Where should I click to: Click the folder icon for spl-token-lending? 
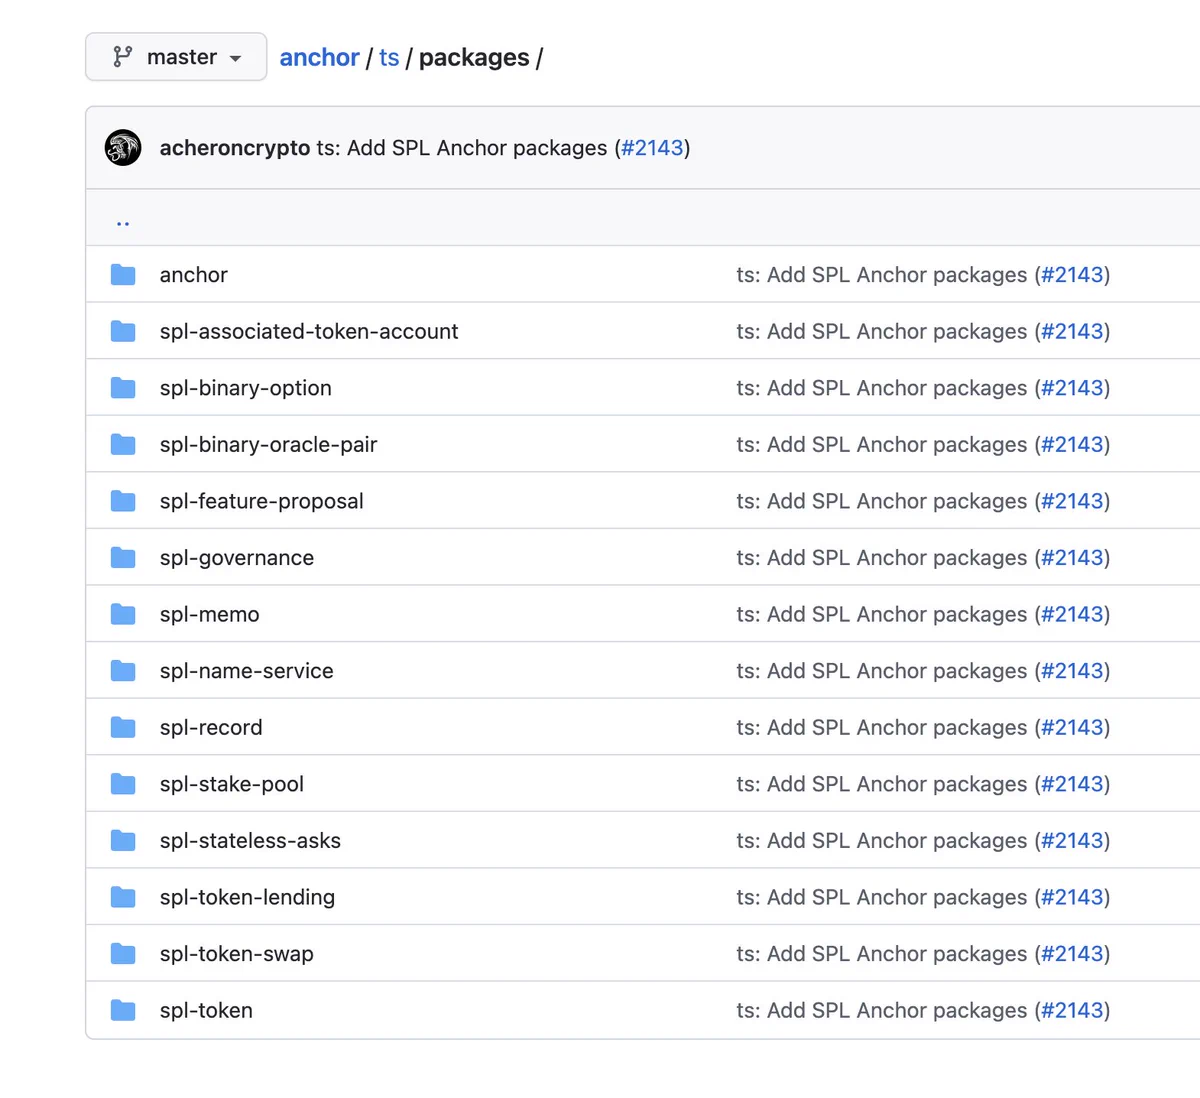click(123, 897)
